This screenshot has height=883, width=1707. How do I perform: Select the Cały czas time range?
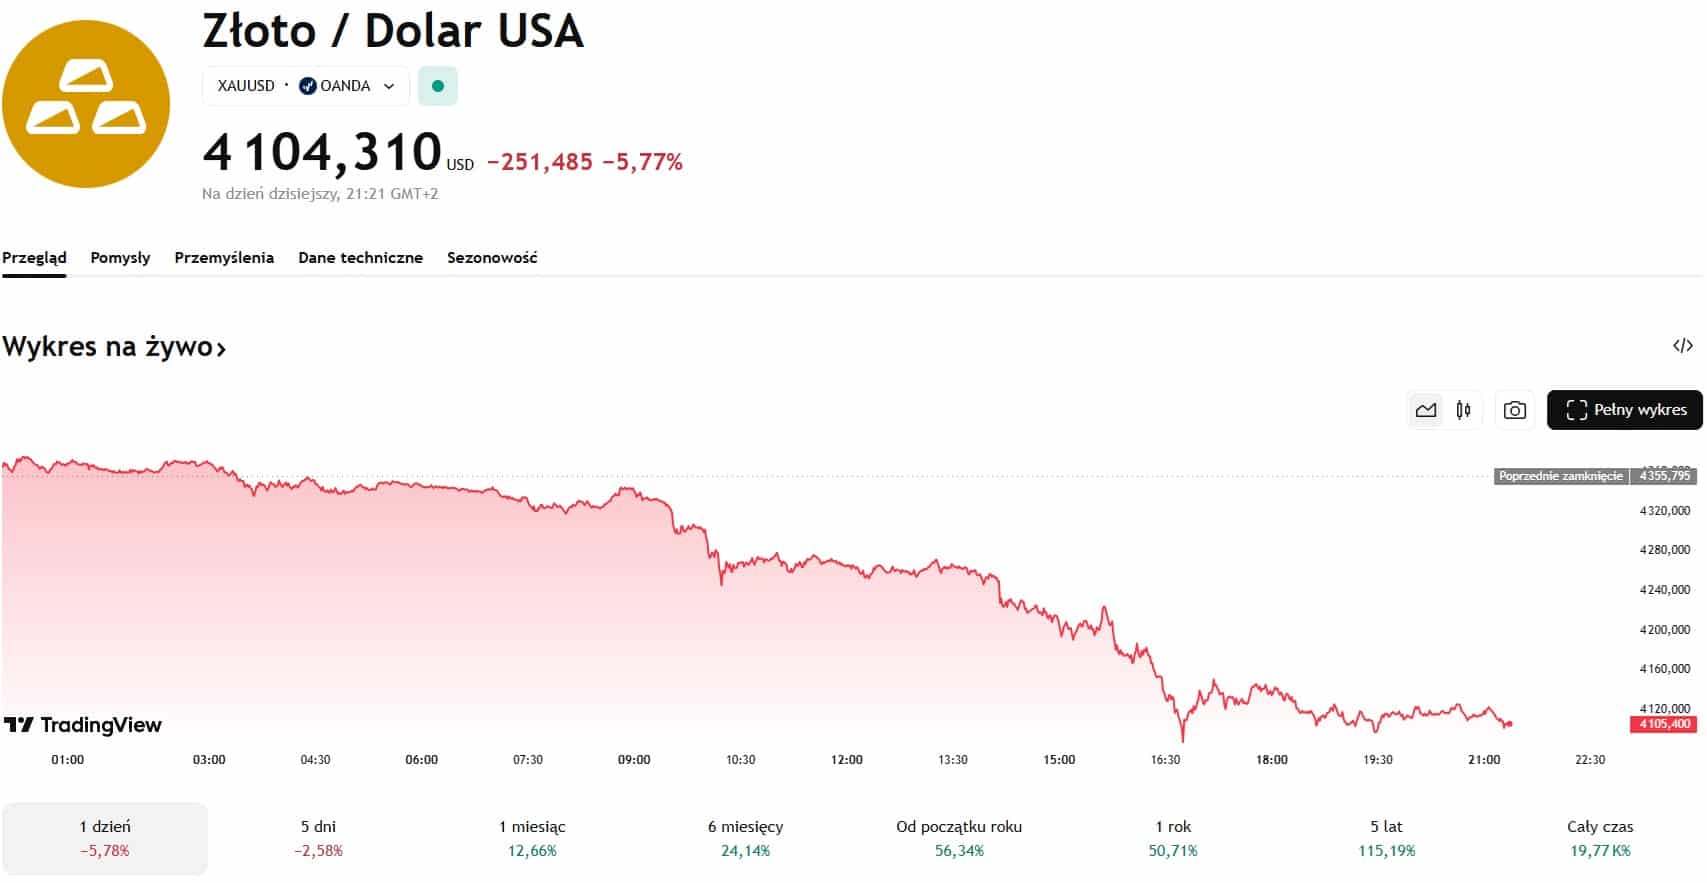pyautogui.click(x=1600, y=838)
